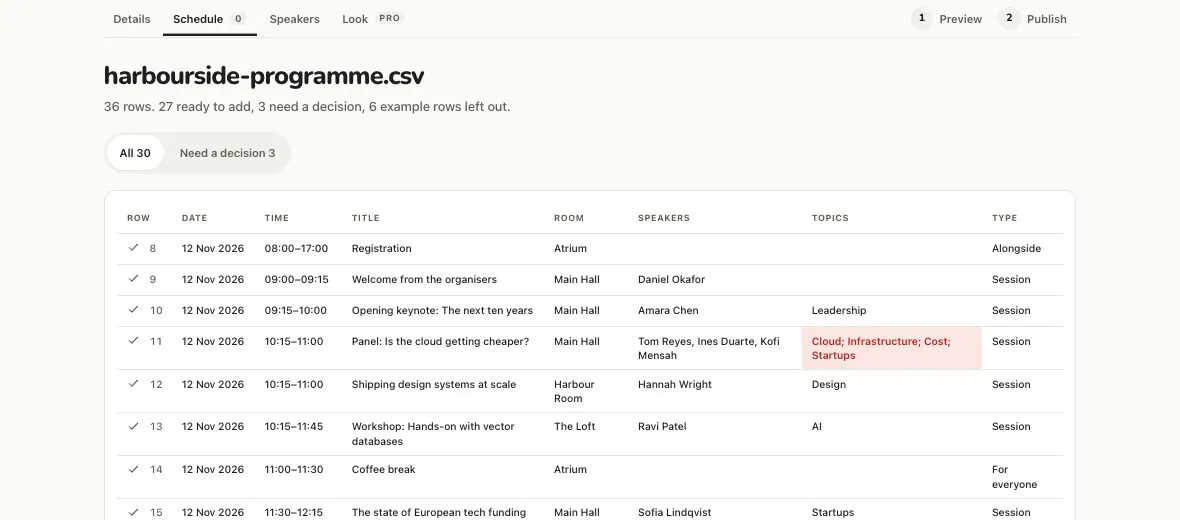Click speaker Ravi Patel
This screenshot has height=520, width=1180.
662,426
